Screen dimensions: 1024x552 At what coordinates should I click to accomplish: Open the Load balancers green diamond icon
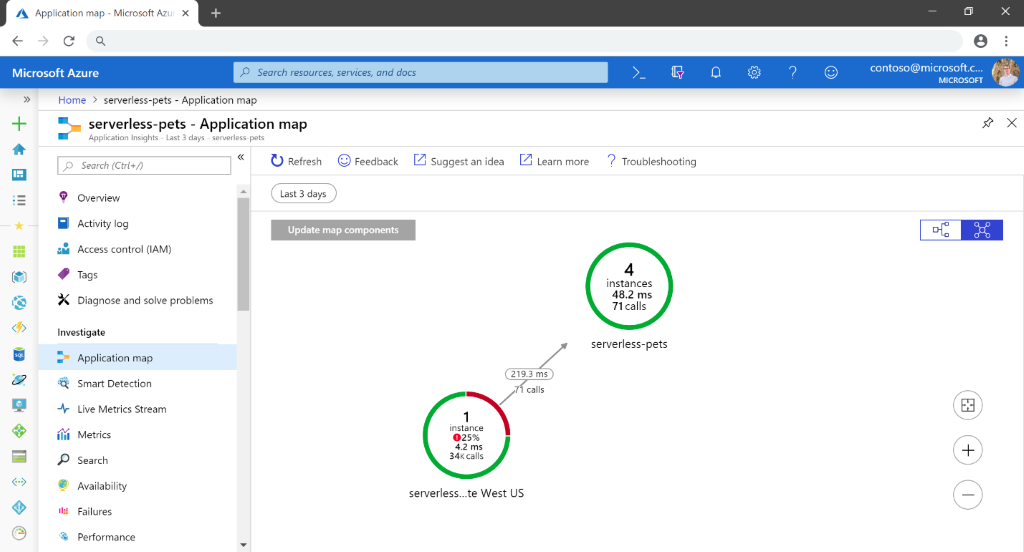(19, 430)
